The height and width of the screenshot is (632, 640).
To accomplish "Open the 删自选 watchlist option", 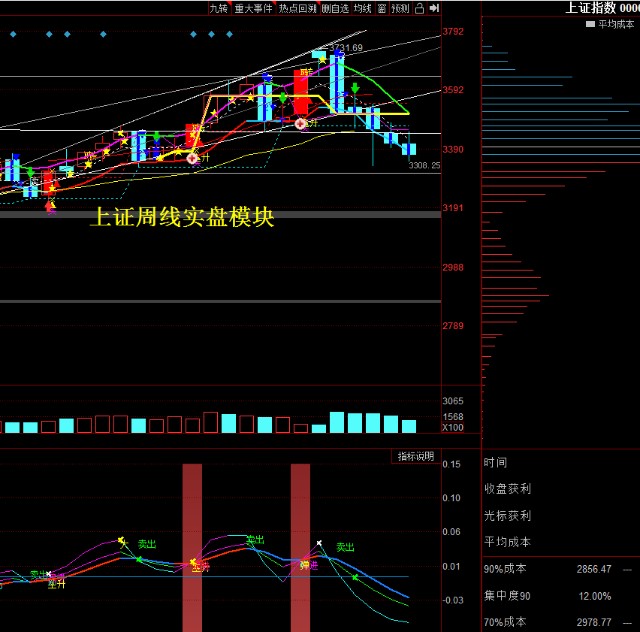I will 334,8.
